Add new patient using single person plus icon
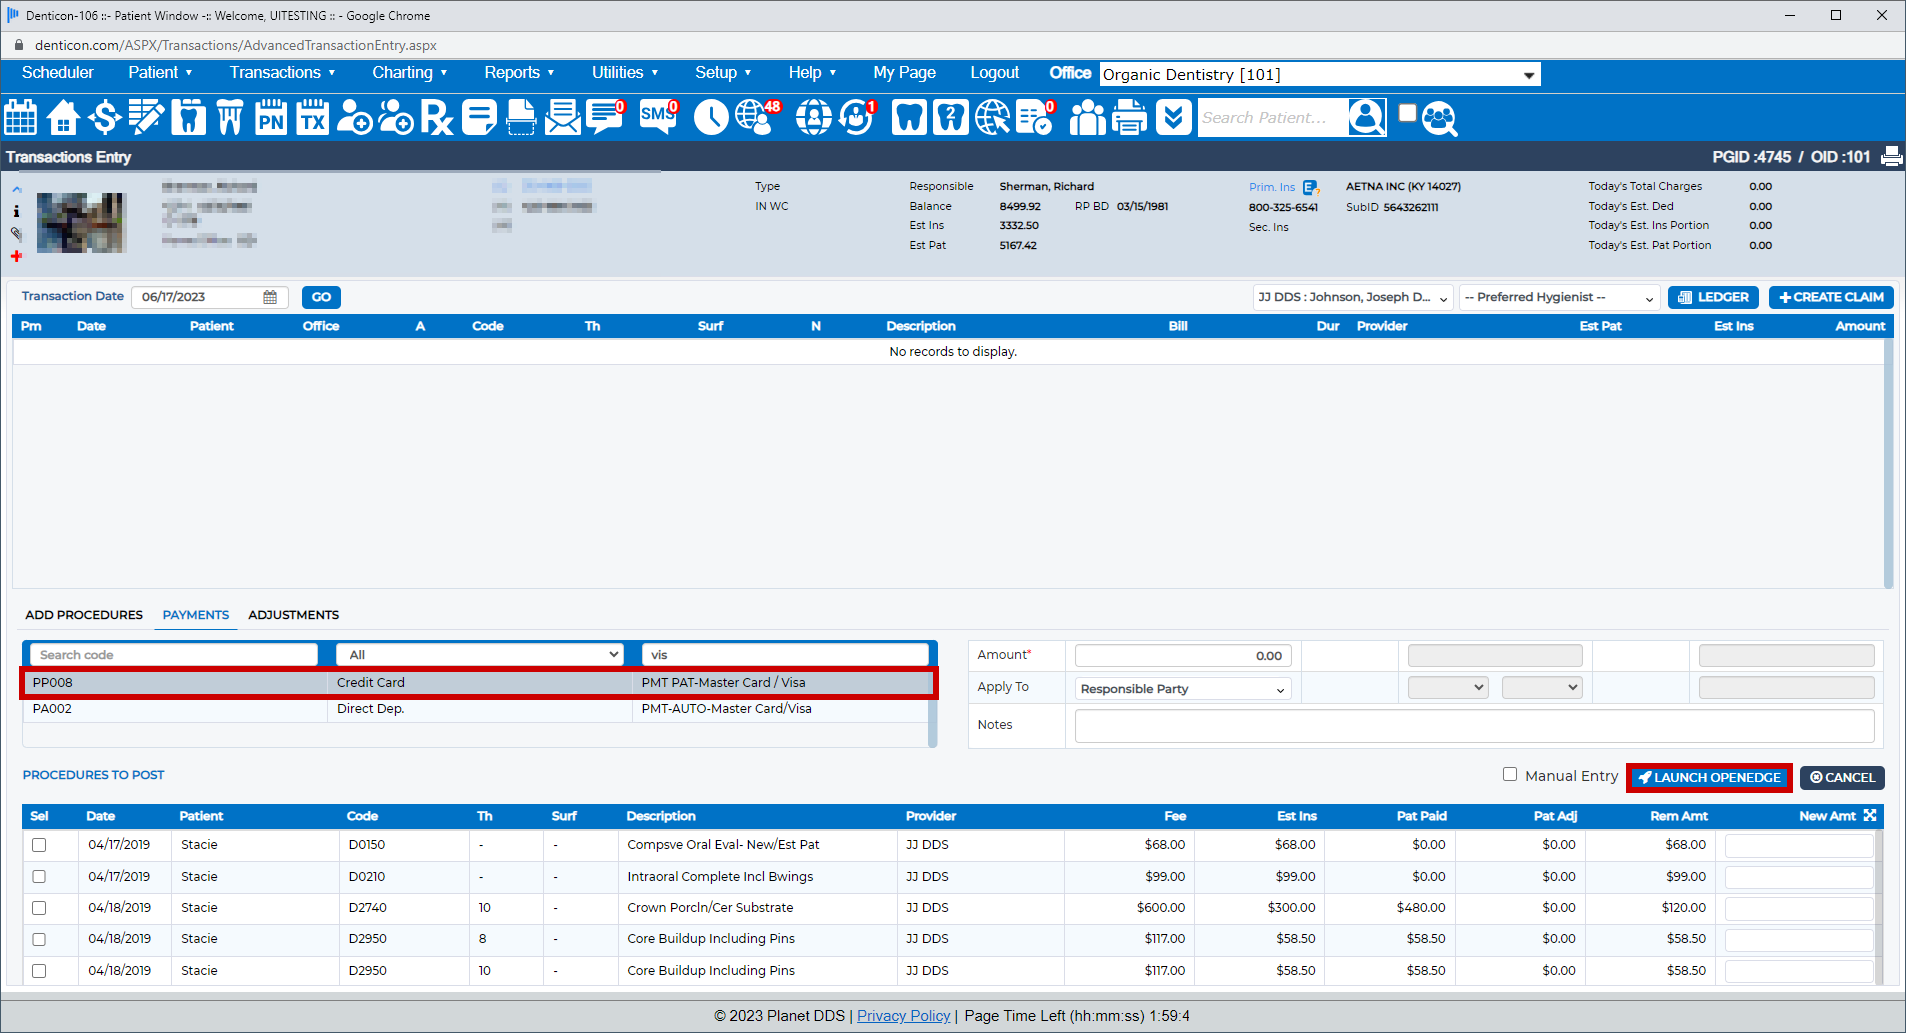 tap(354, 117)
